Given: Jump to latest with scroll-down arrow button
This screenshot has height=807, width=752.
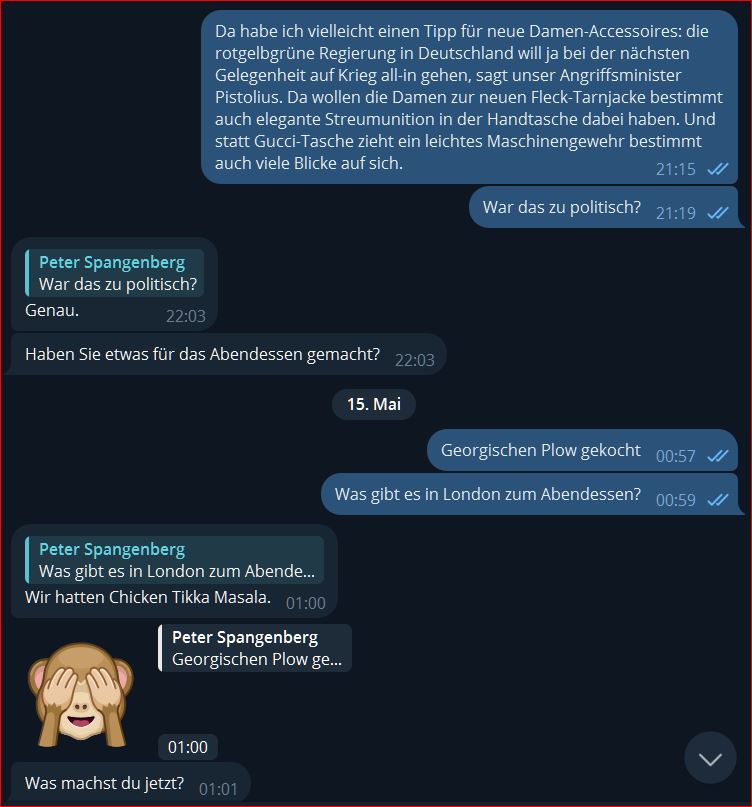Looking at the screenshot, I should 710,758.
